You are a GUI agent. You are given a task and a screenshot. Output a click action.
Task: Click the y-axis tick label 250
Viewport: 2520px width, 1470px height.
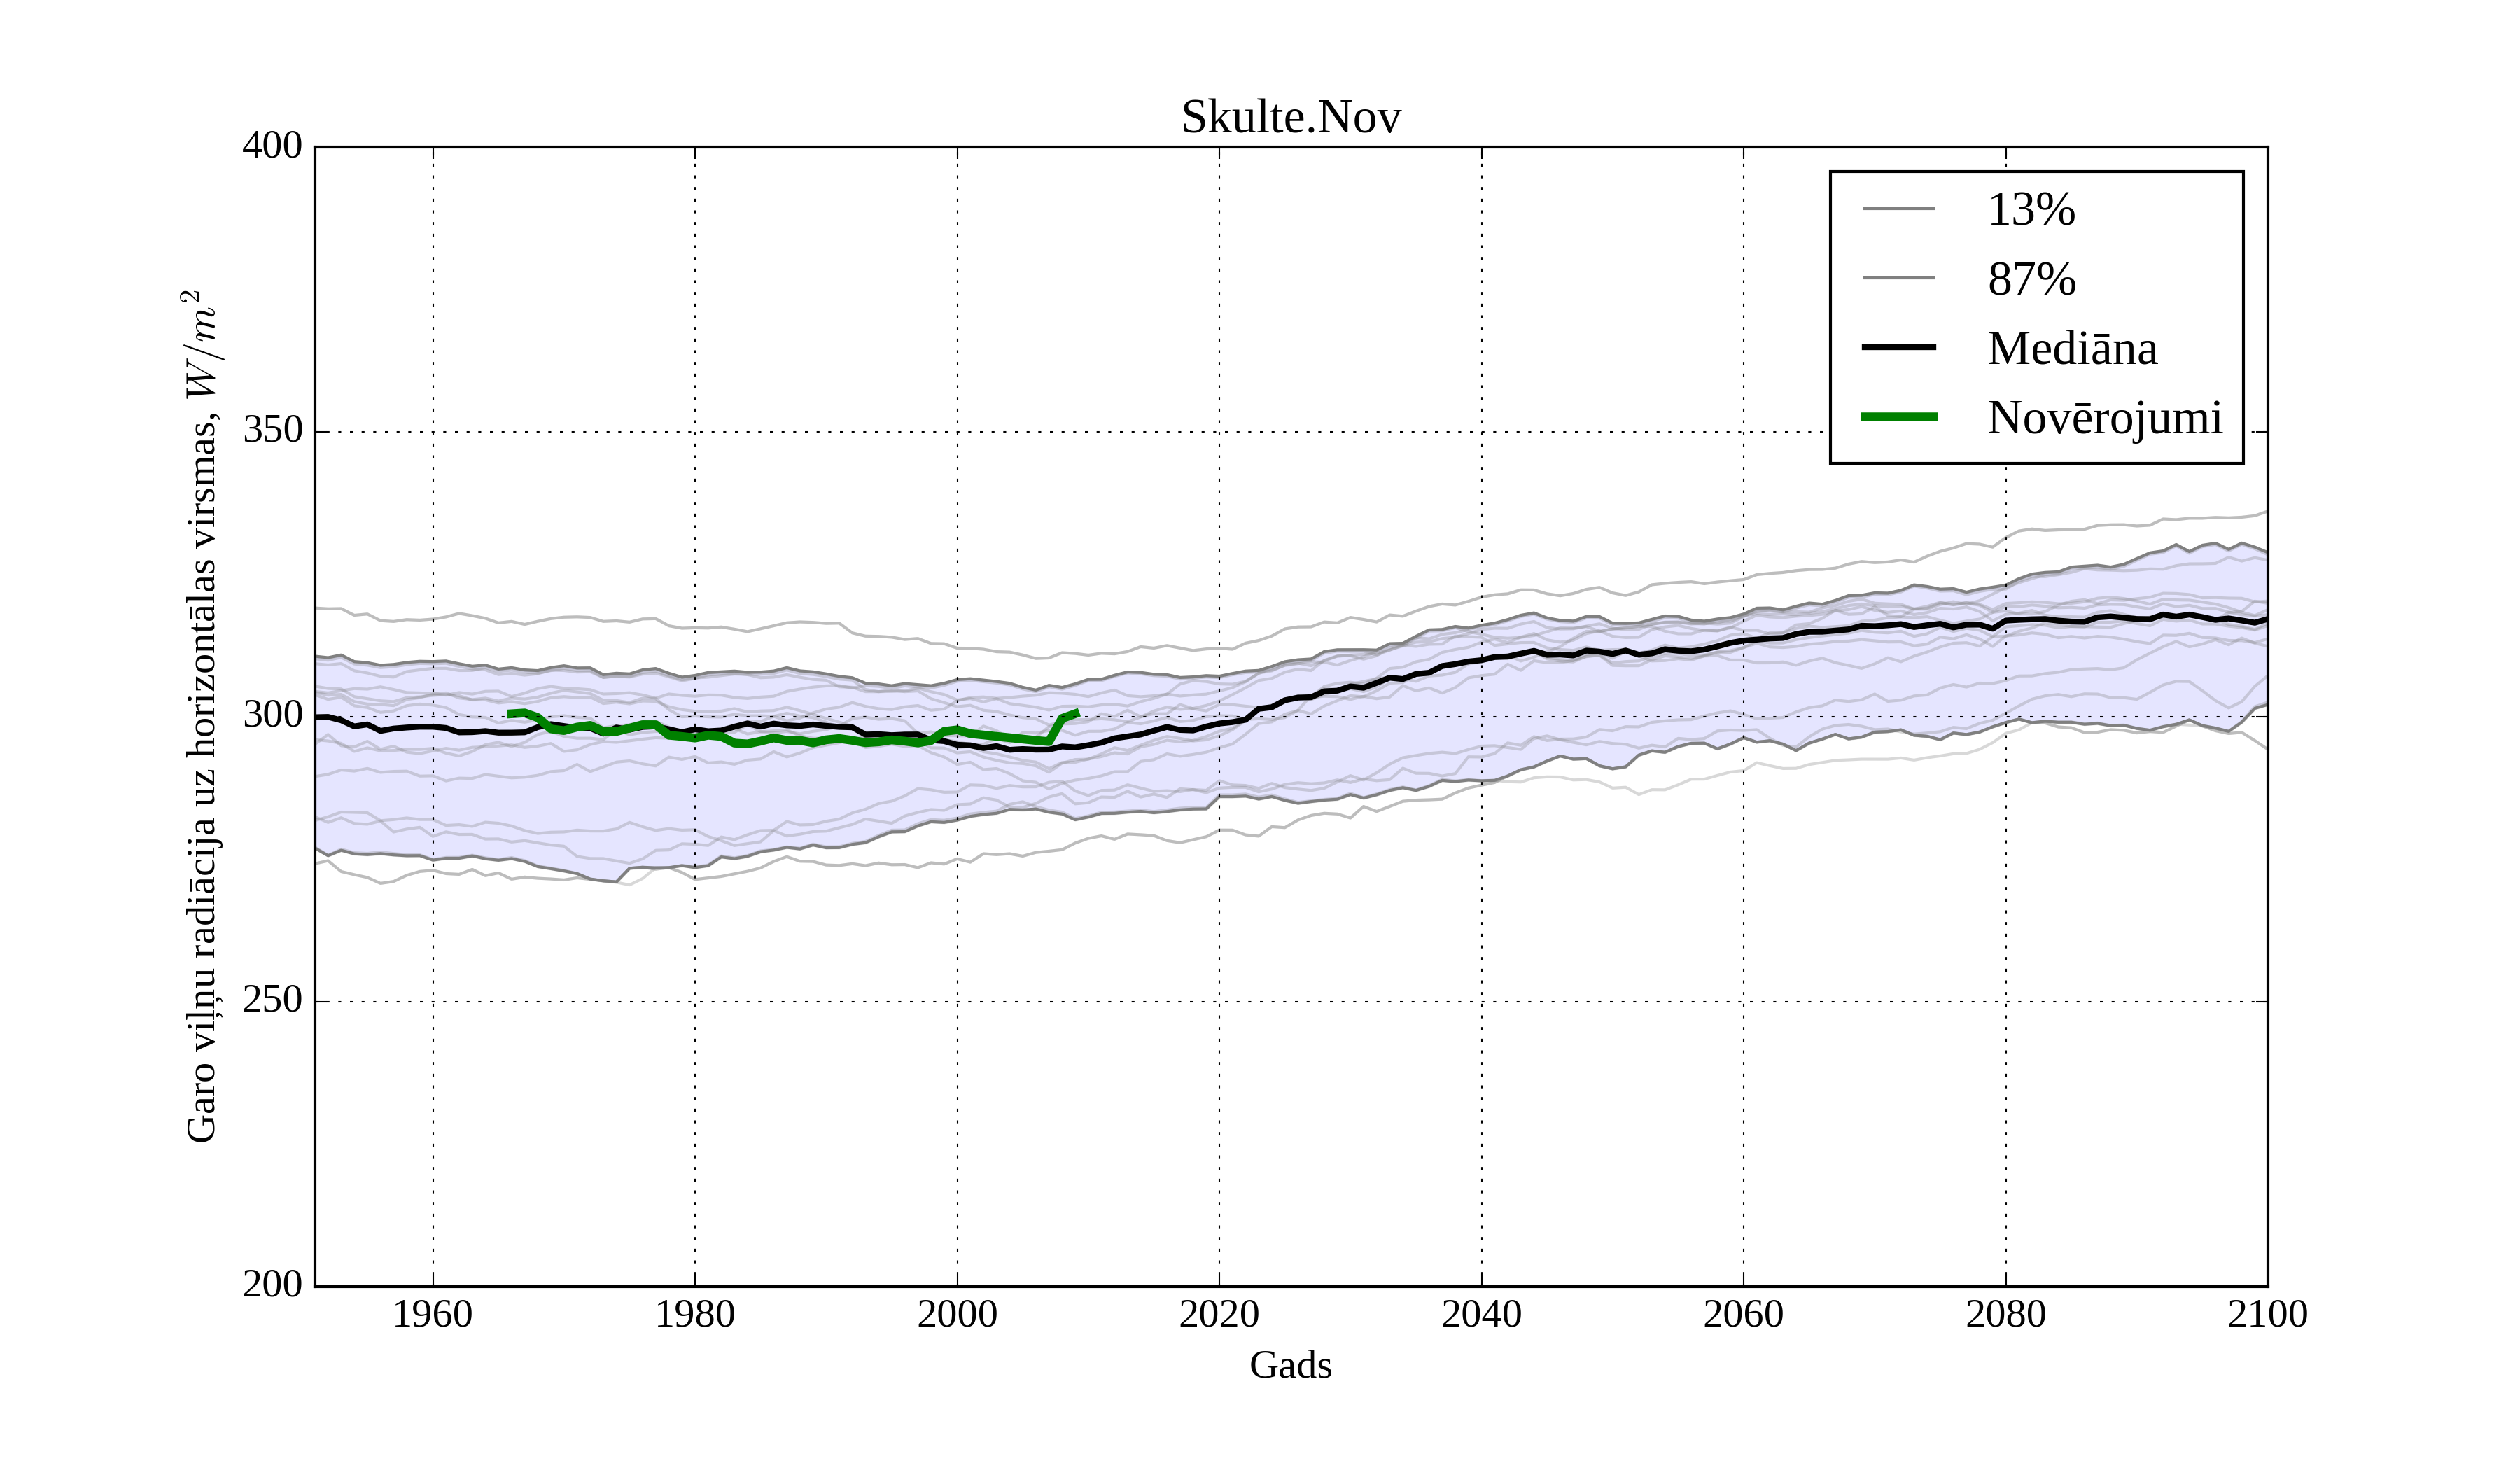pos(272,999)
